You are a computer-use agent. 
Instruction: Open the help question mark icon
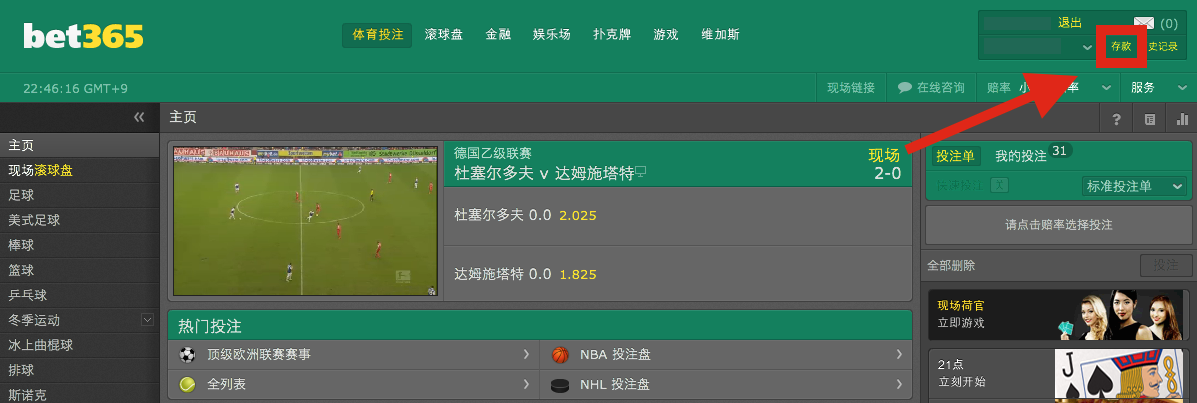tap(1116, 119)
